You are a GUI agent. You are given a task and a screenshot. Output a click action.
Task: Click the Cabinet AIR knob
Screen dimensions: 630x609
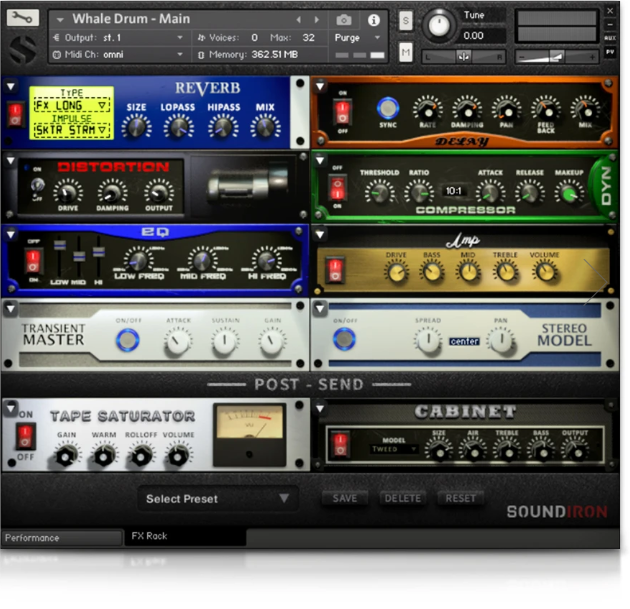click(473, 450)
